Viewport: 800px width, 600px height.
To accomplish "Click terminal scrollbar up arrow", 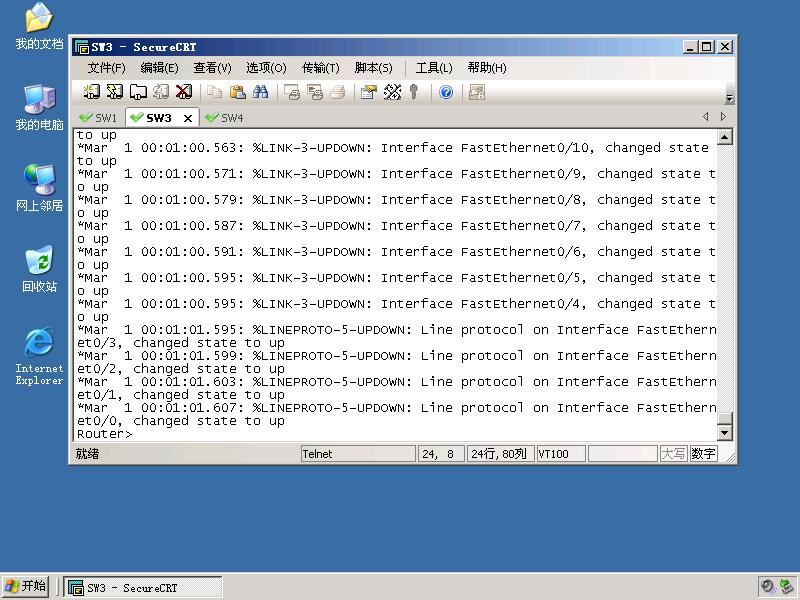I will 724,137.
